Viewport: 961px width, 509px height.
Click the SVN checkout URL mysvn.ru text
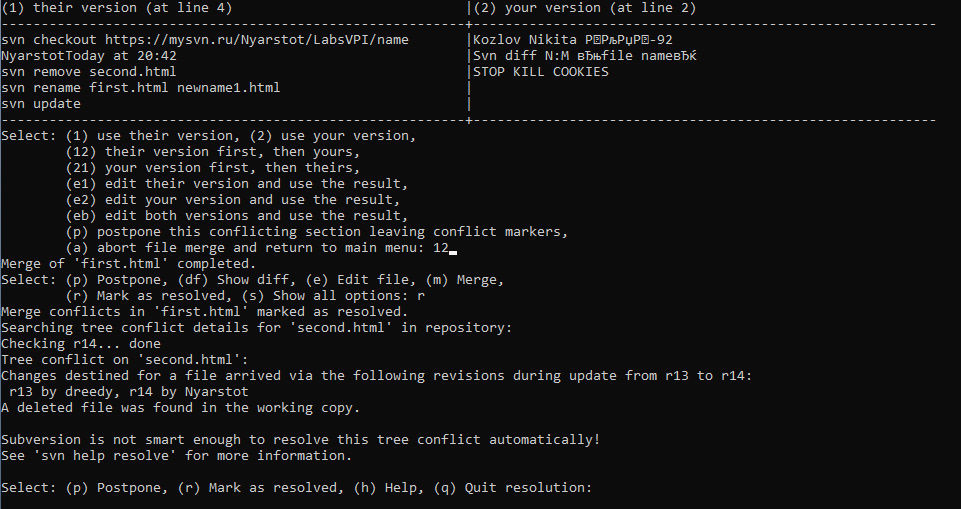coord(257,40)
